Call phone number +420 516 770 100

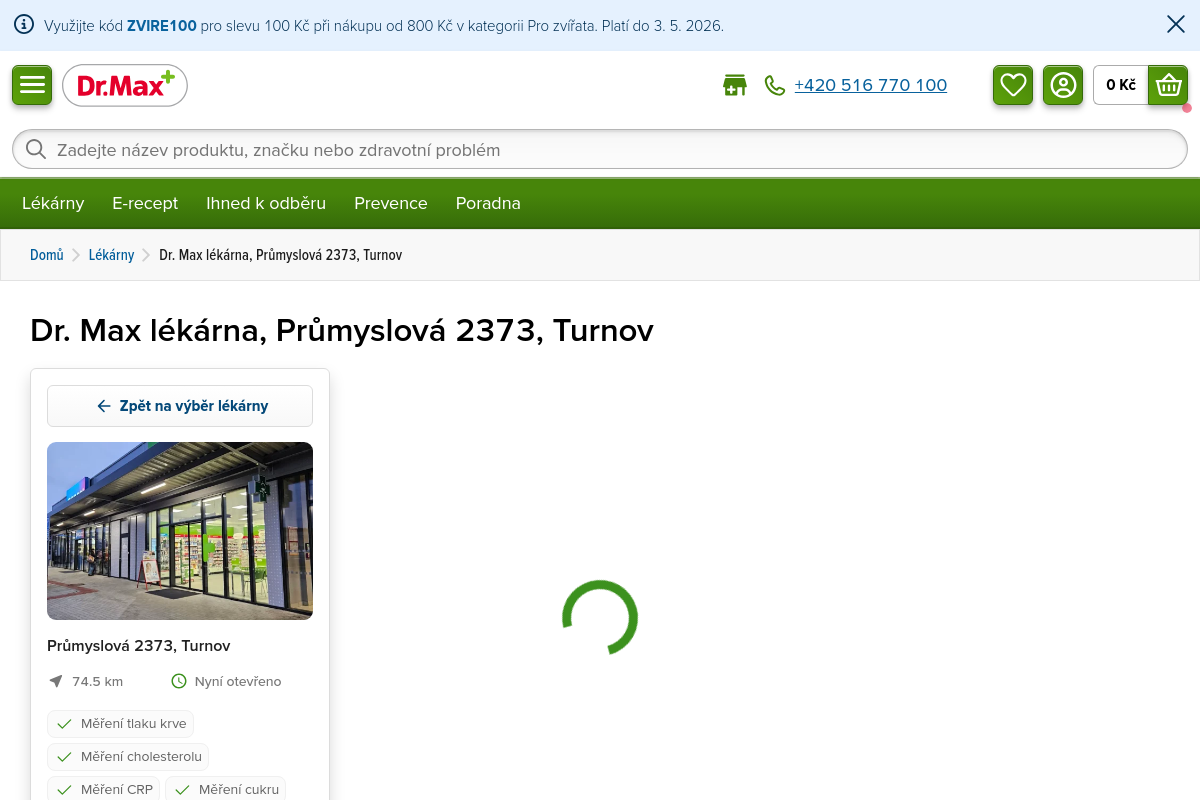[x=870, y=85]
